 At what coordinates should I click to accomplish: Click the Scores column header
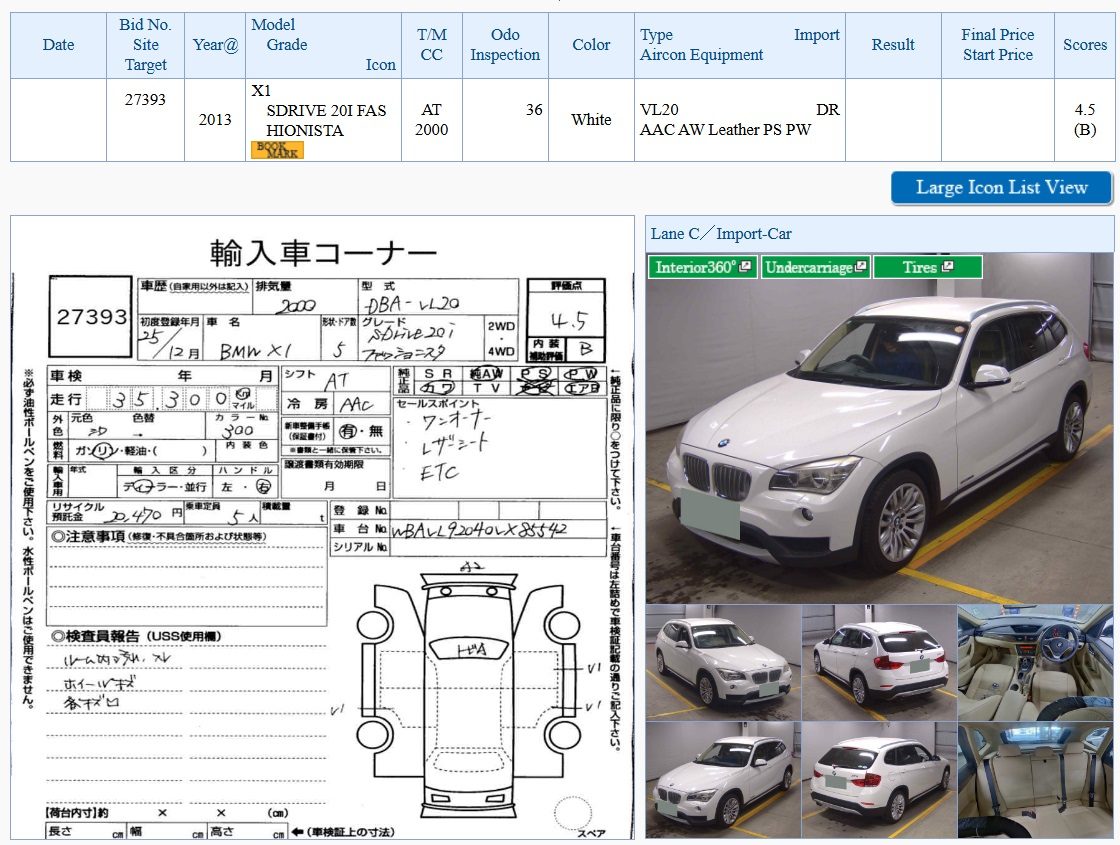(1084, 44)
